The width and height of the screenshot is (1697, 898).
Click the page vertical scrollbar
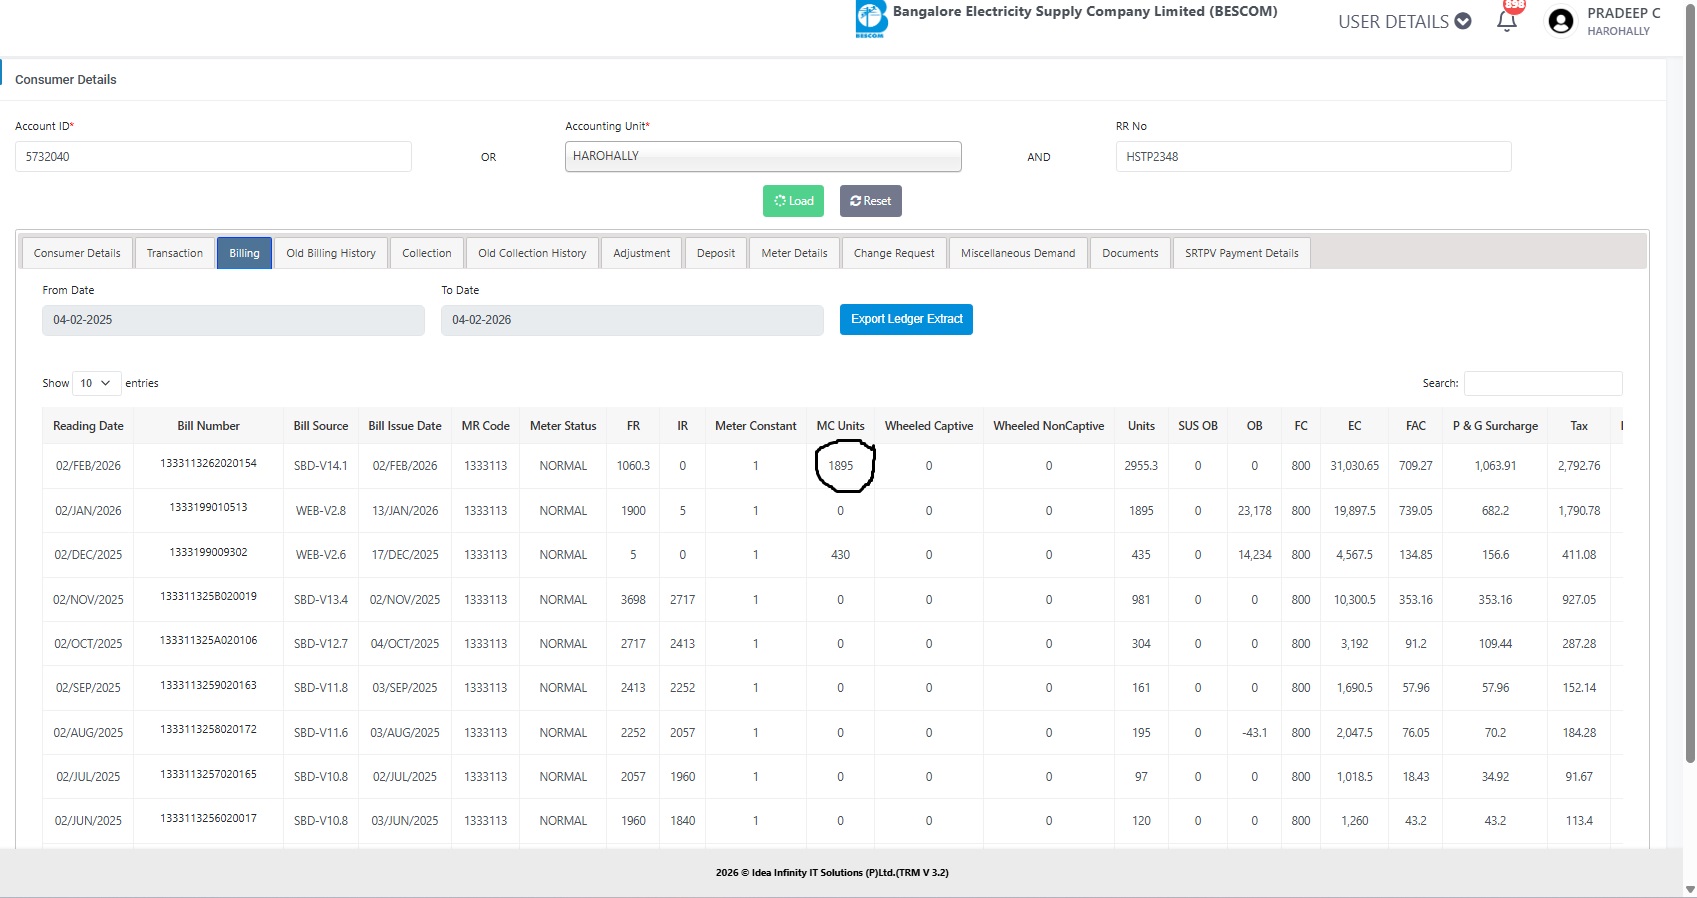pos(1690,400)
